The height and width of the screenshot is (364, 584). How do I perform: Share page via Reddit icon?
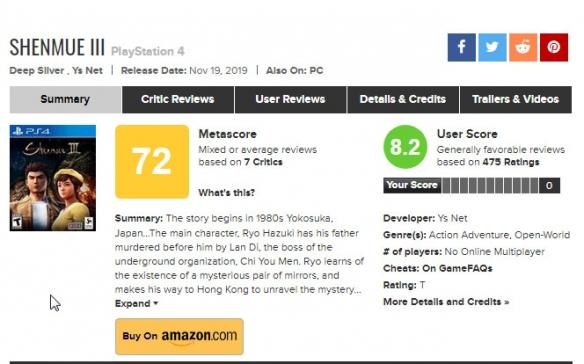tap(523, 47)
